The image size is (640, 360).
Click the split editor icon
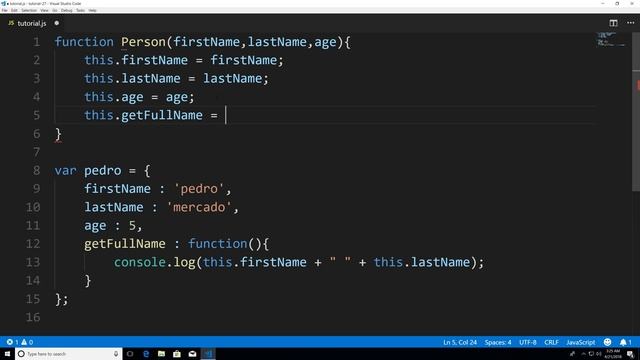[x=613, y=23]
